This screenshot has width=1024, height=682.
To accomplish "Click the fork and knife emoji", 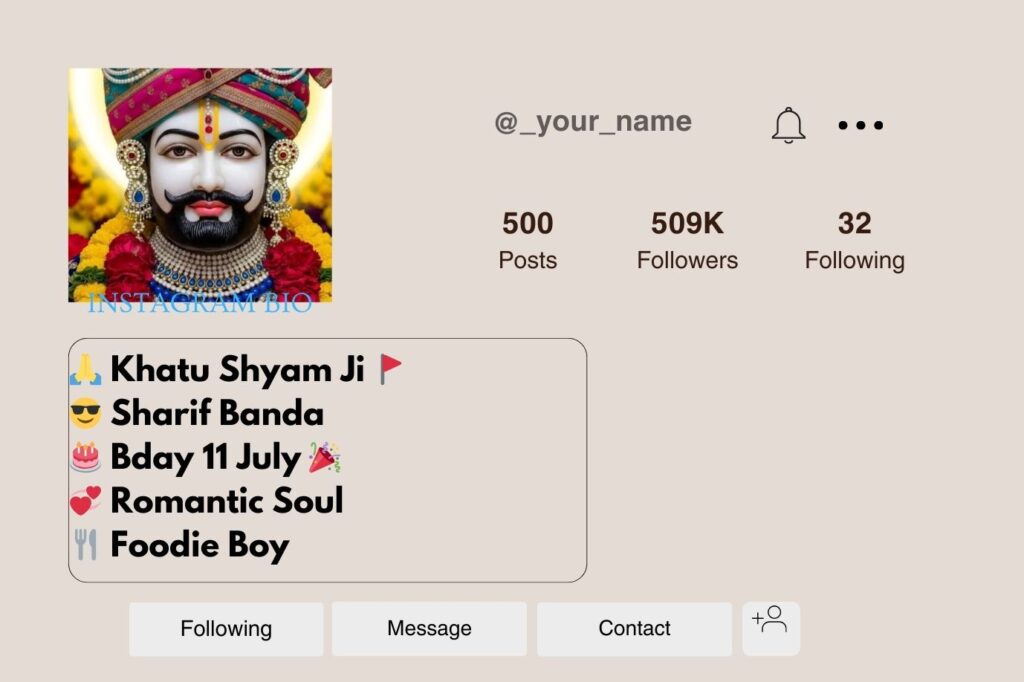I will [x=86, y=545].
